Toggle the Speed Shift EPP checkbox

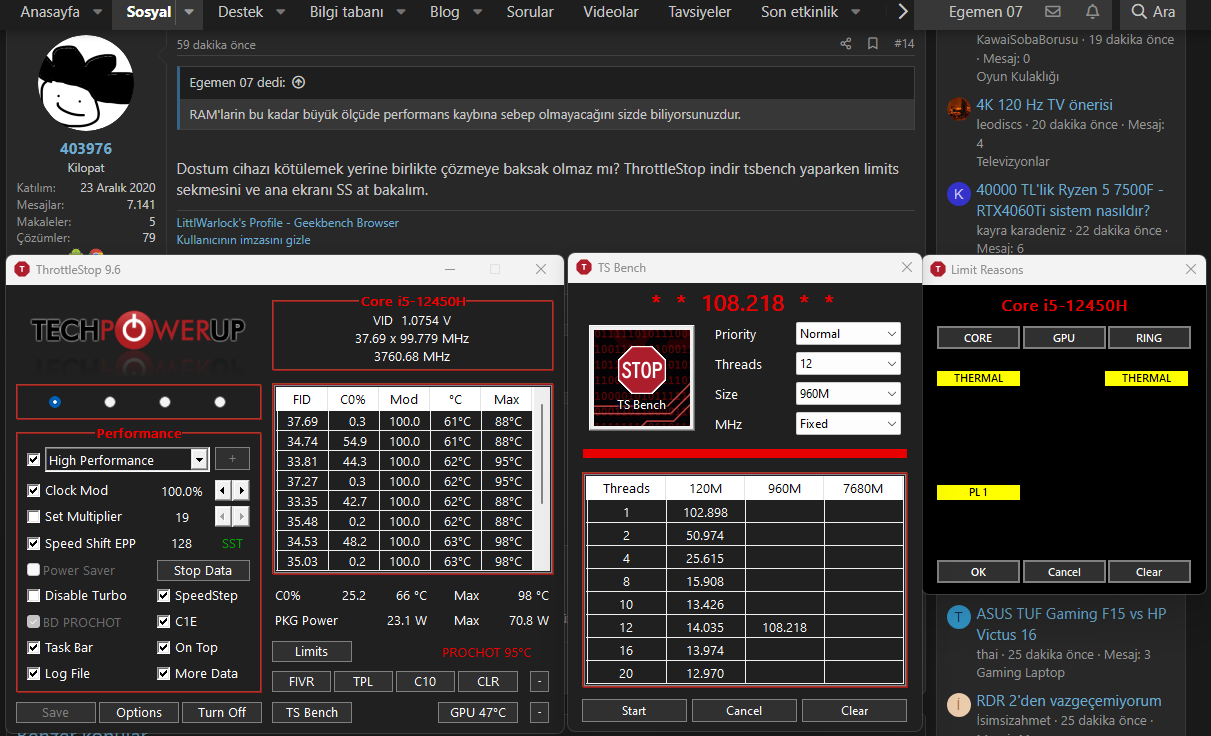[x=34, y=544]
